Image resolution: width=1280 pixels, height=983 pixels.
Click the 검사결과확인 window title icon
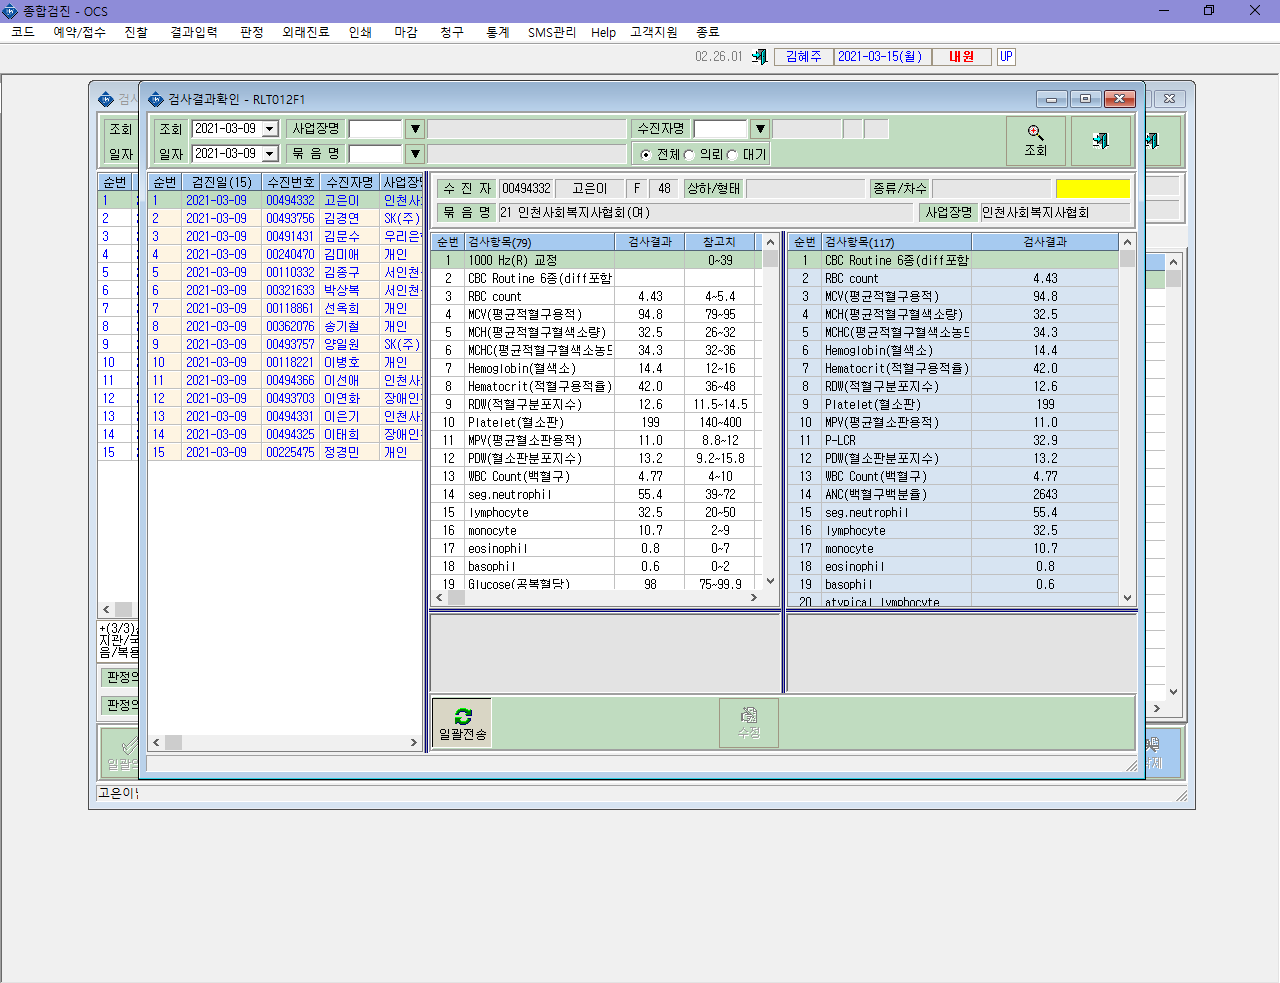(155, 99)
